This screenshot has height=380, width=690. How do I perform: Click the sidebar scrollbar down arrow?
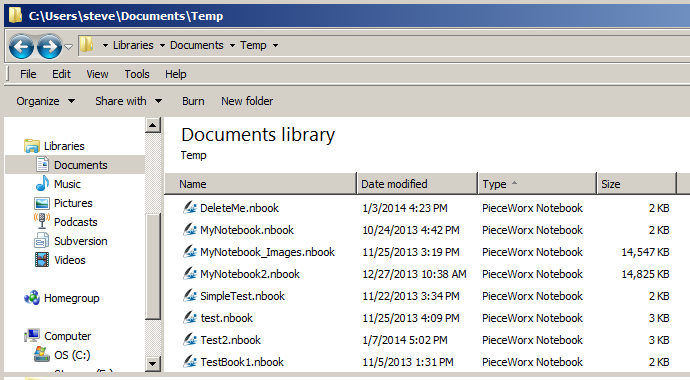(x=153, y=363)
